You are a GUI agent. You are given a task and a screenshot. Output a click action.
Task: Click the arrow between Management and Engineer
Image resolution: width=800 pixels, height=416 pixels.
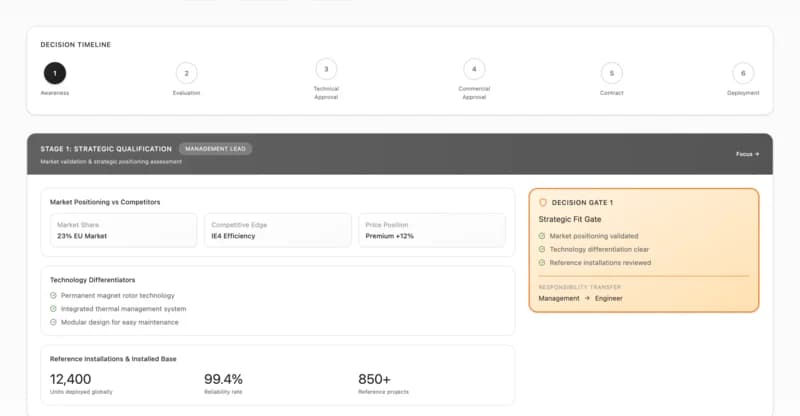coord(587,298)
